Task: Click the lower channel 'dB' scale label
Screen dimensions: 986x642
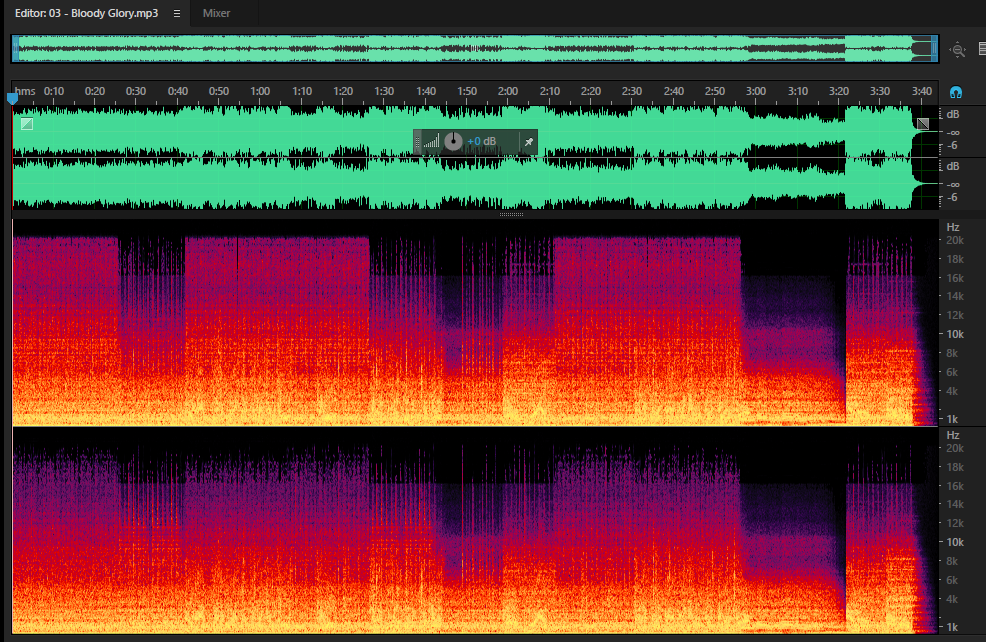Action: [953, 166]
